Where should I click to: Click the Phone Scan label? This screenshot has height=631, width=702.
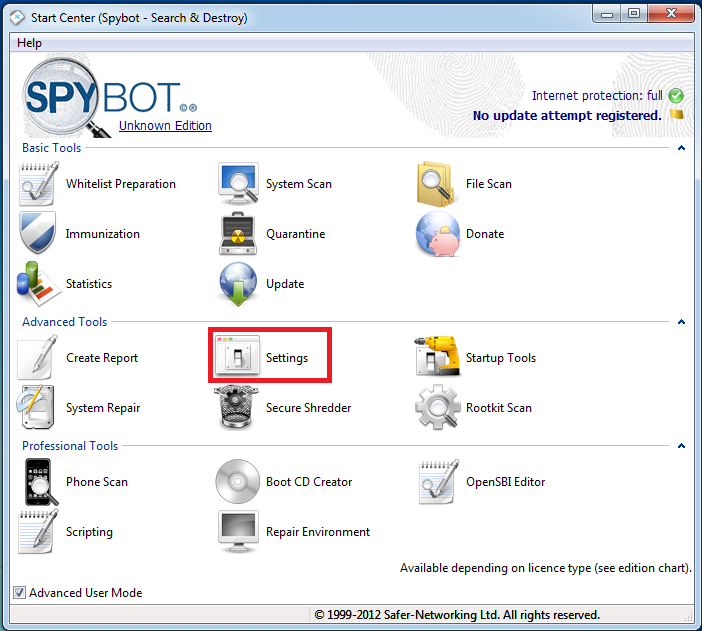pyautogui.click(x=97, y=482)
